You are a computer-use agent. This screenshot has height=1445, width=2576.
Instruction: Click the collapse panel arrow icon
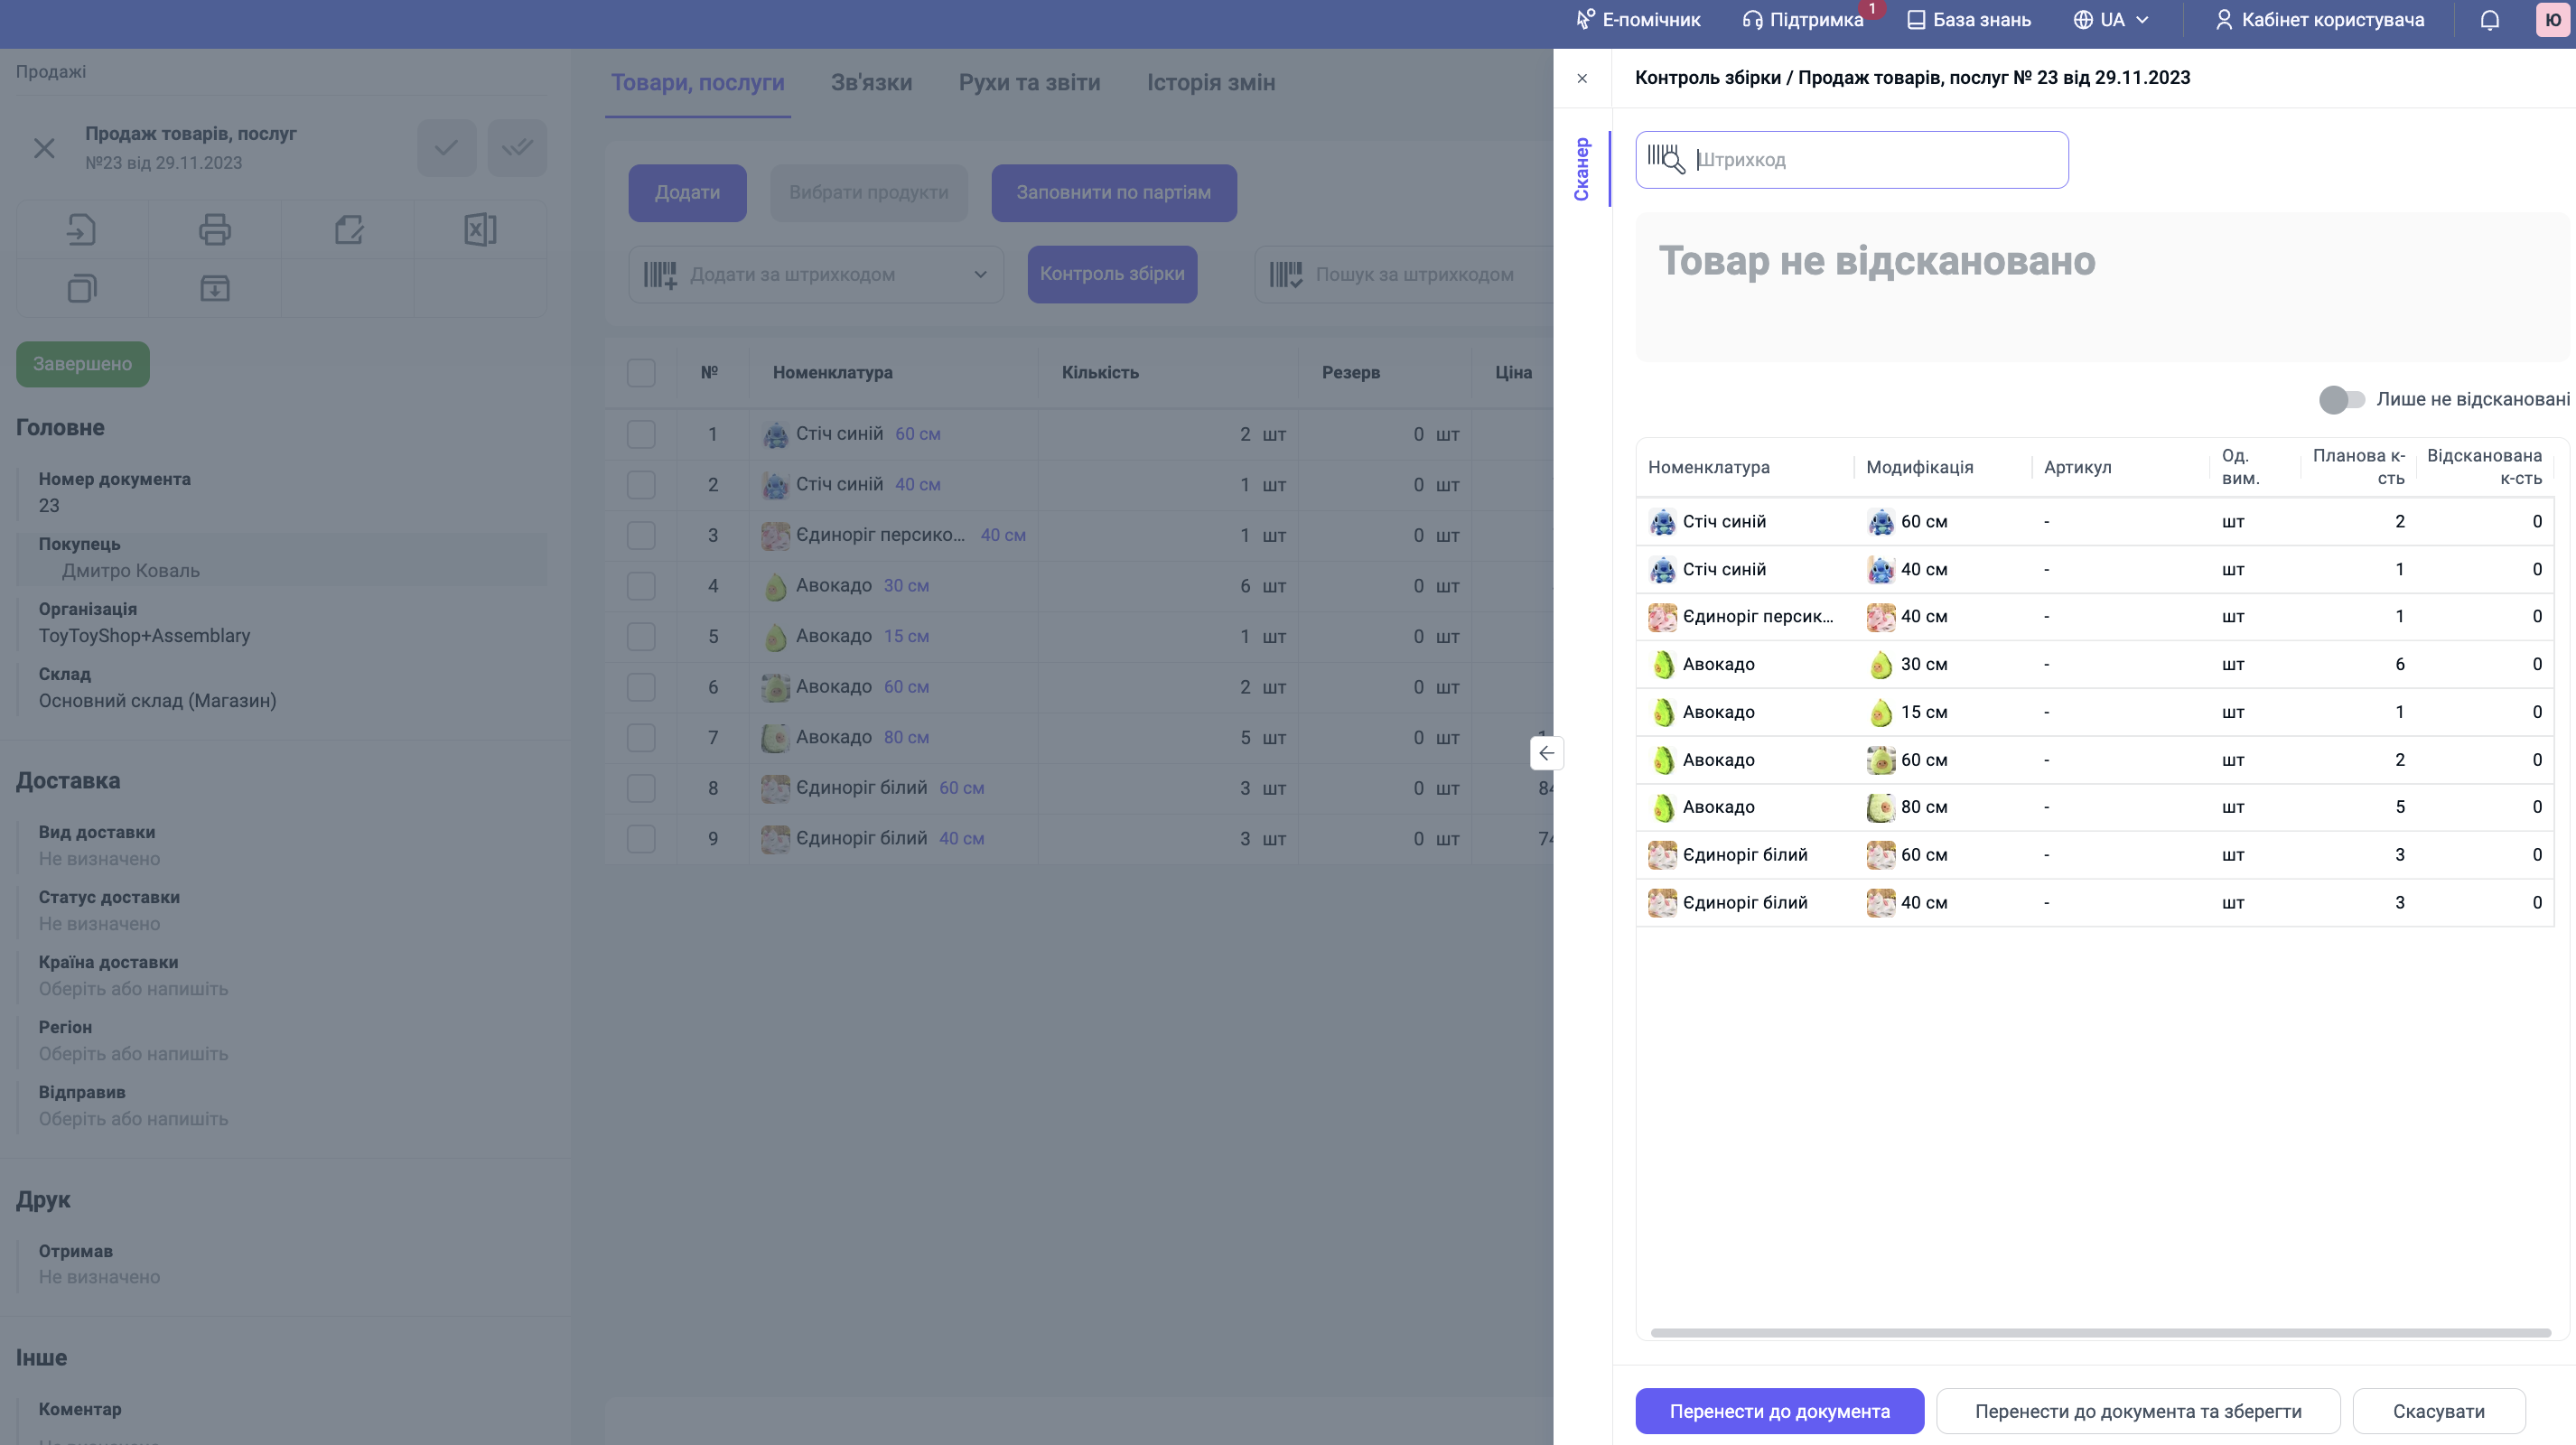[x=1546, y=753]
